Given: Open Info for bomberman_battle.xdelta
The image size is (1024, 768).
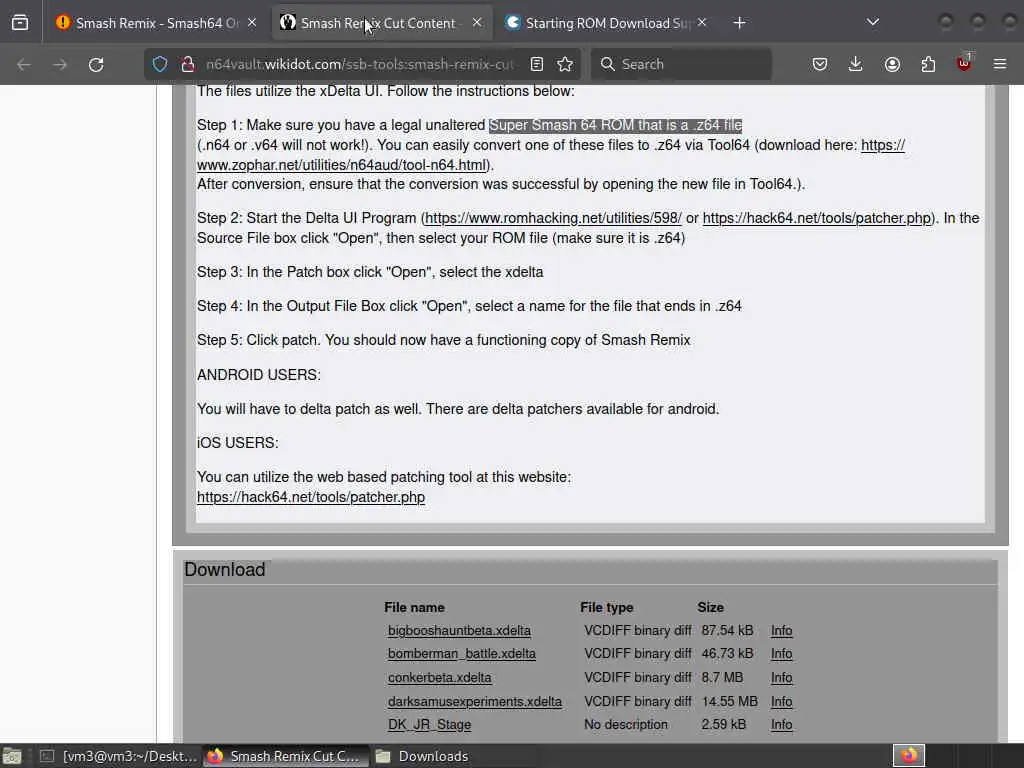Looking at the screenshot, I should [781, 654].
